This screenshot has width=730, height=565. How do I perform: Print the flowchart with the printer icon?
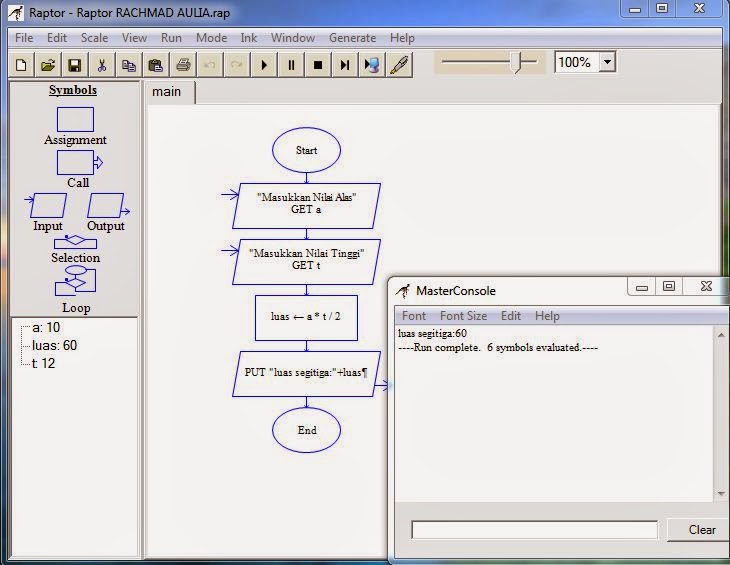(183, 65)
